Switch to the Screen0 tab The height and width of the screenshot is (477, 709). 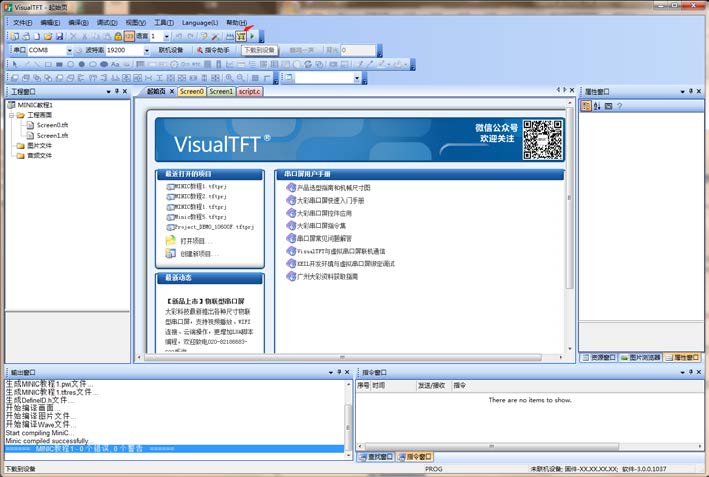point(192,91)
